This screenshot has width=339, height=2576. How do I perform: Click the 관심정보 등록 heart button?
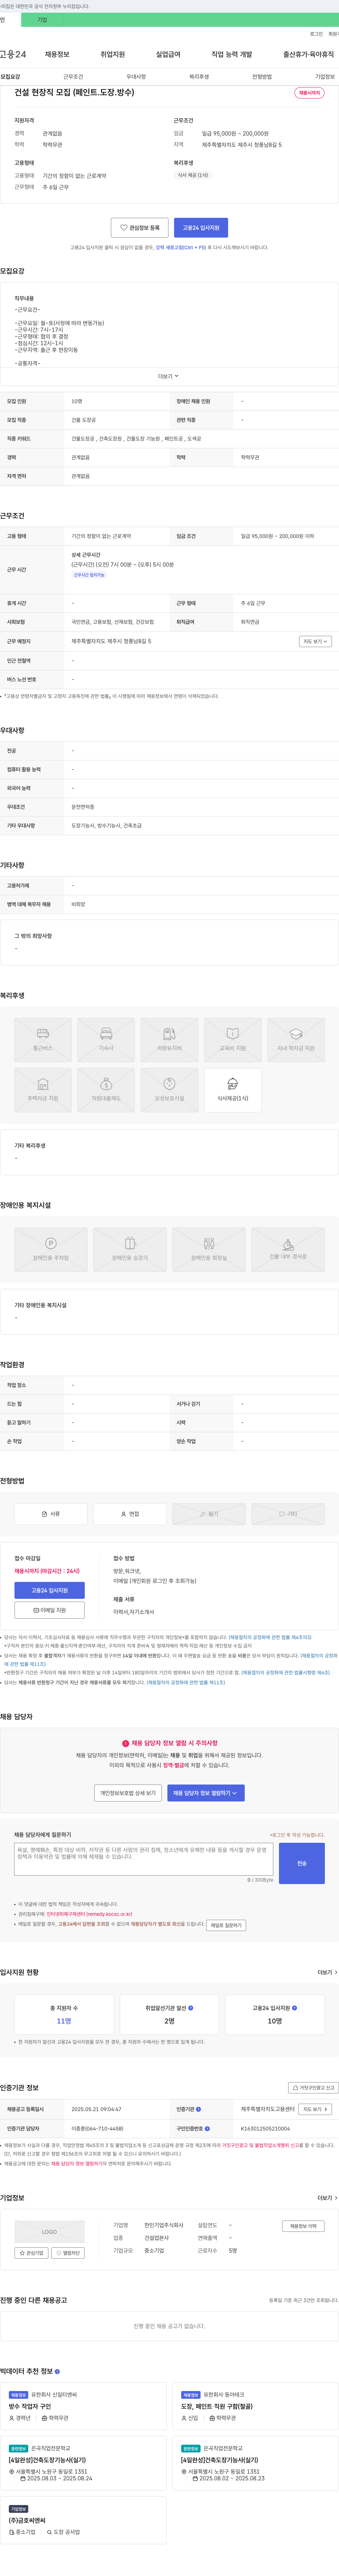pyautogui.click(x=140, y=228)
